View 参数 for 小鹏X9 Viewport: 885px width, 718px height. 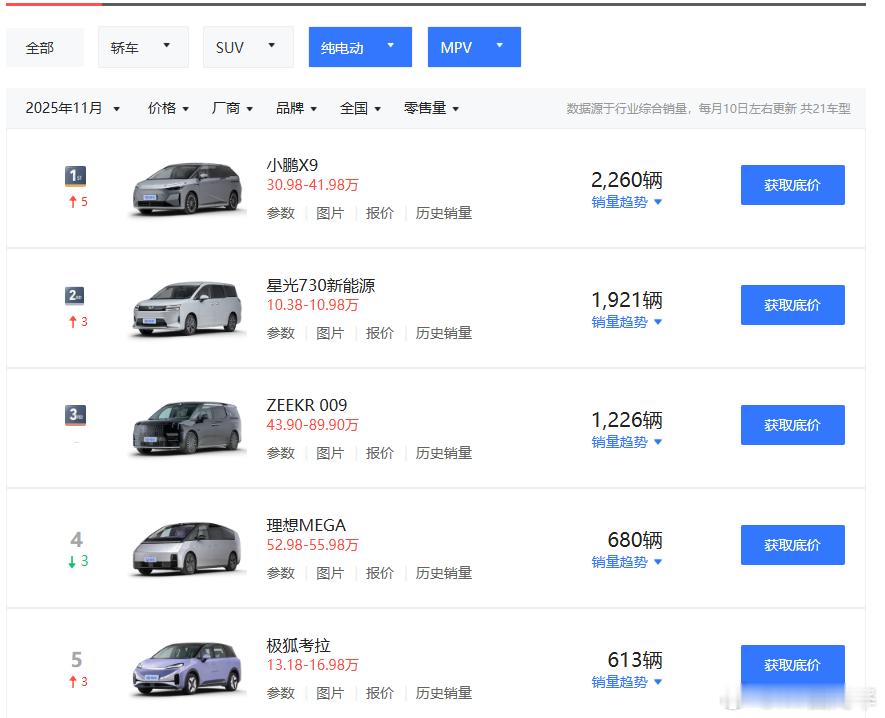click(x=281, y=213)
